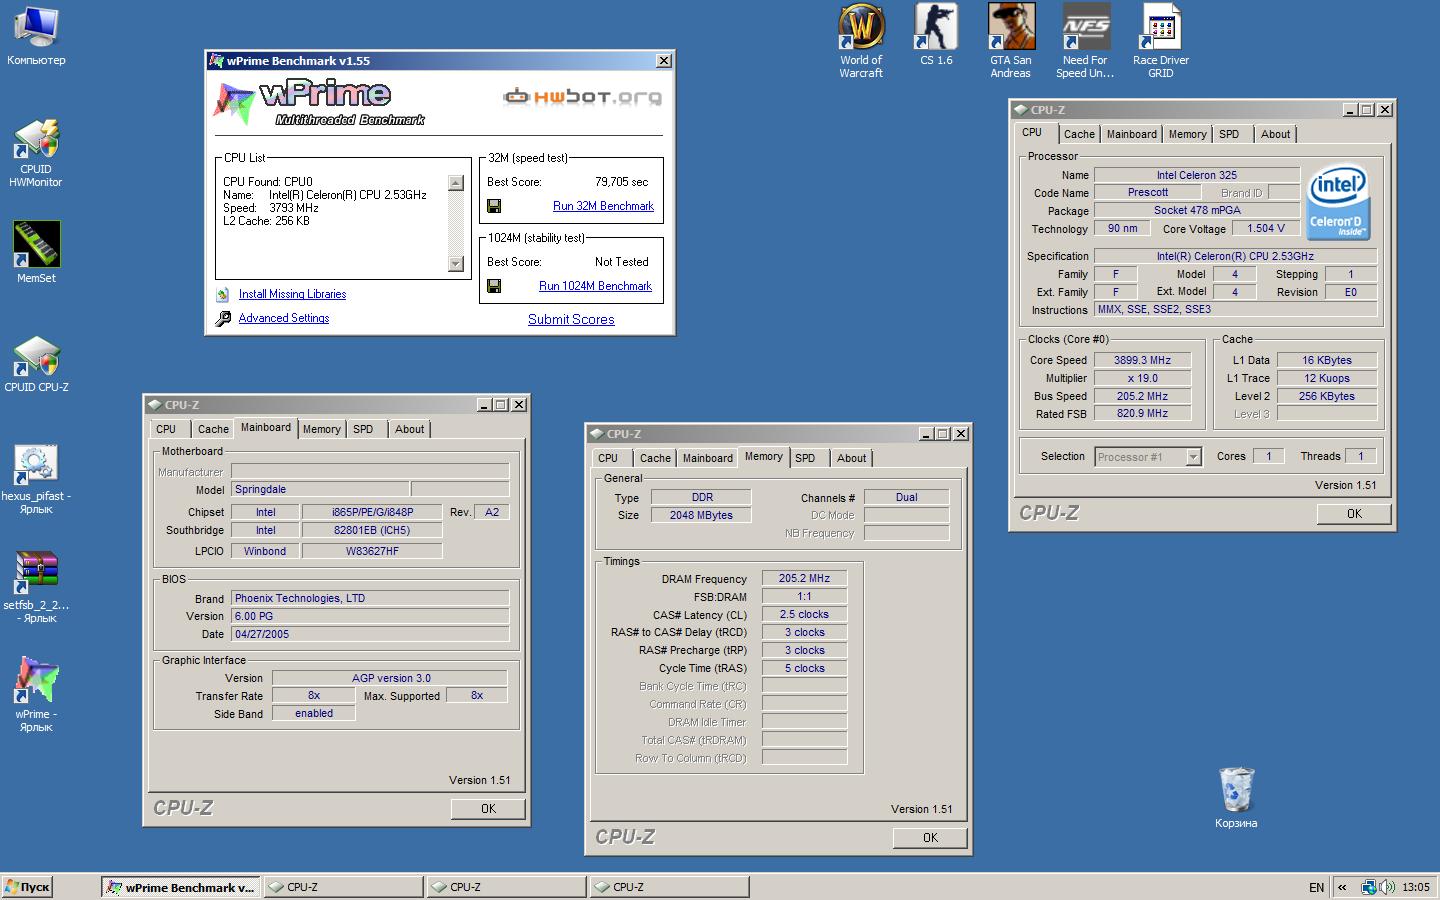Click Core Voltage 1.504 V field
The height and width of the screenshot is (900, 1440).
(x=1266, y=228)
